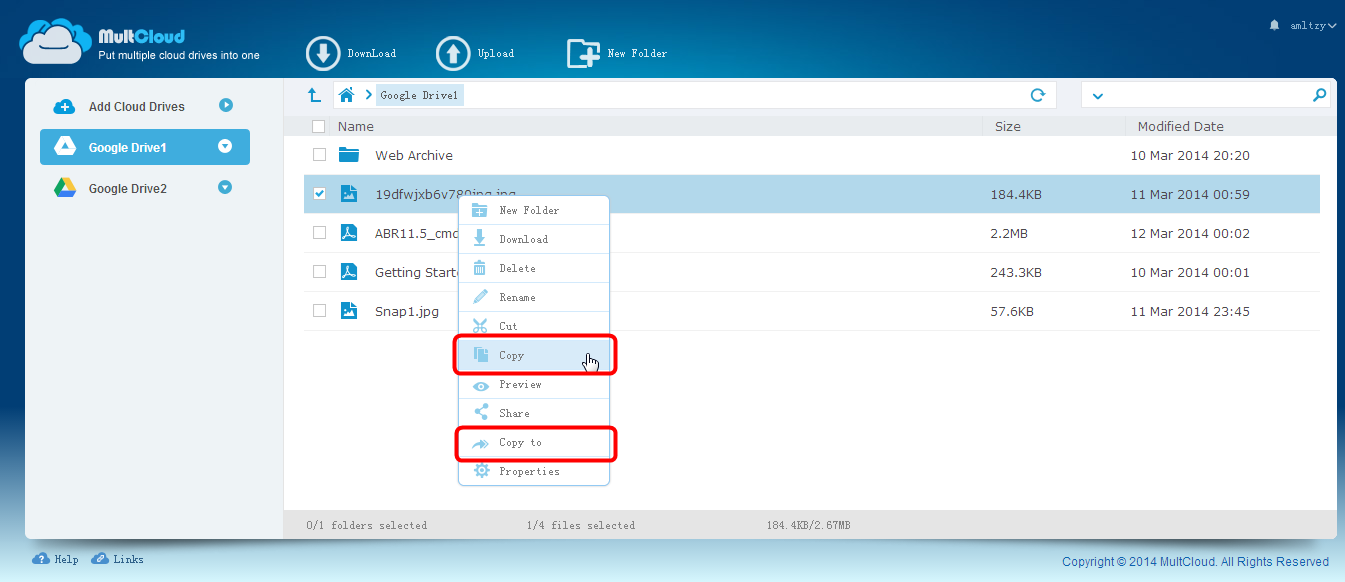The width and height of the screenshot is (1345, 582).
Task: Click Web Archive folder name
Action: 414,155
